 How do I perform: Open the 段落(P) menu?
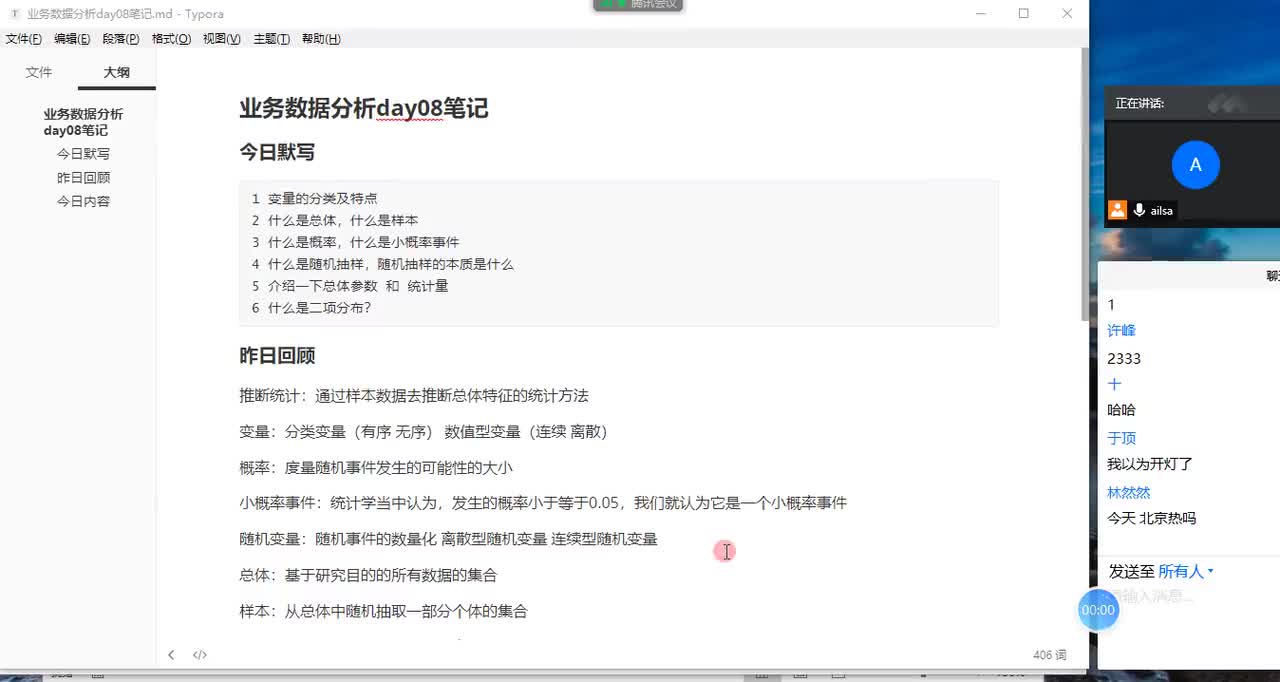(121, 39)
